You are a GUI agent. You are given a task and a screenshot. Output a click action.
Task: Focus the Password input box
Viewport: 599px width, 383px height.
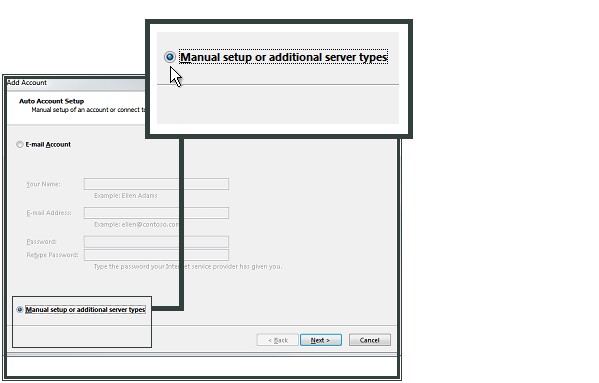click(156, 241)
